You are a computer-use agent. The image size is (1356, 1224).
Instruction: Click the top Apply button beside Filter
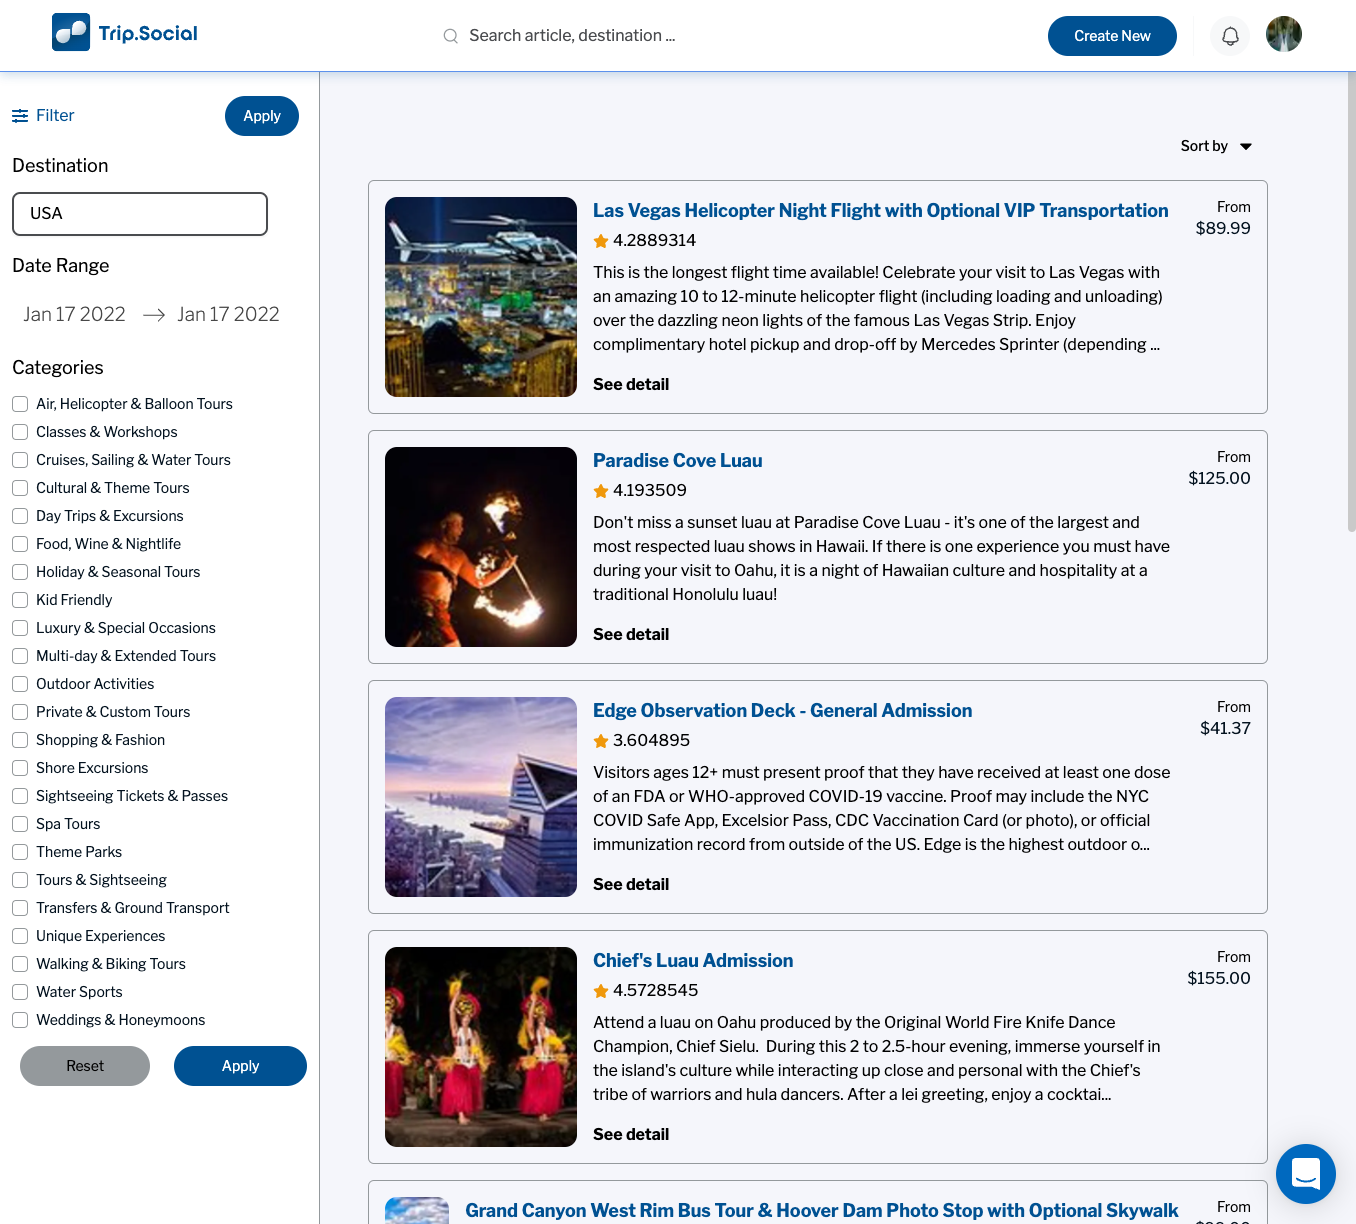pyautogui.click(x=262, y=116)
